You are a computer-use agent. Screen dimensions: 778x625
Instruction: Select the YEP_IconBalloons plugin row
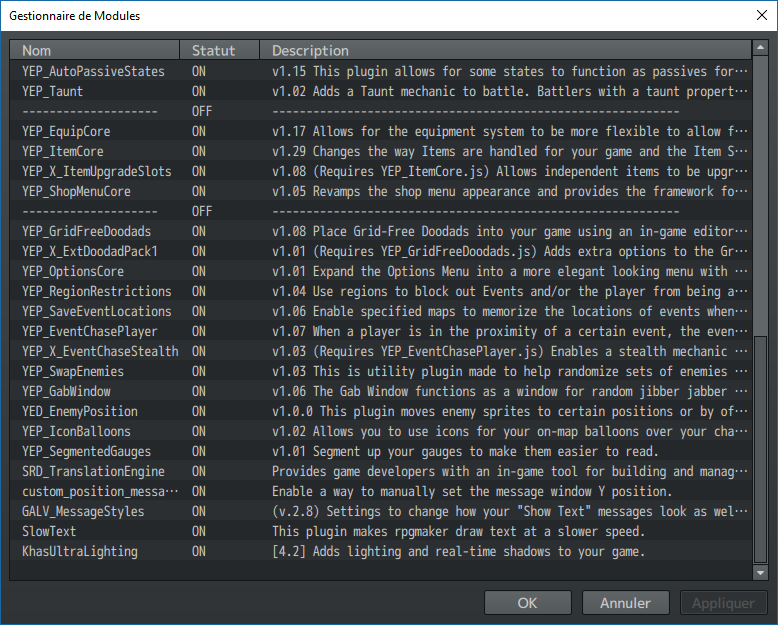381,432
